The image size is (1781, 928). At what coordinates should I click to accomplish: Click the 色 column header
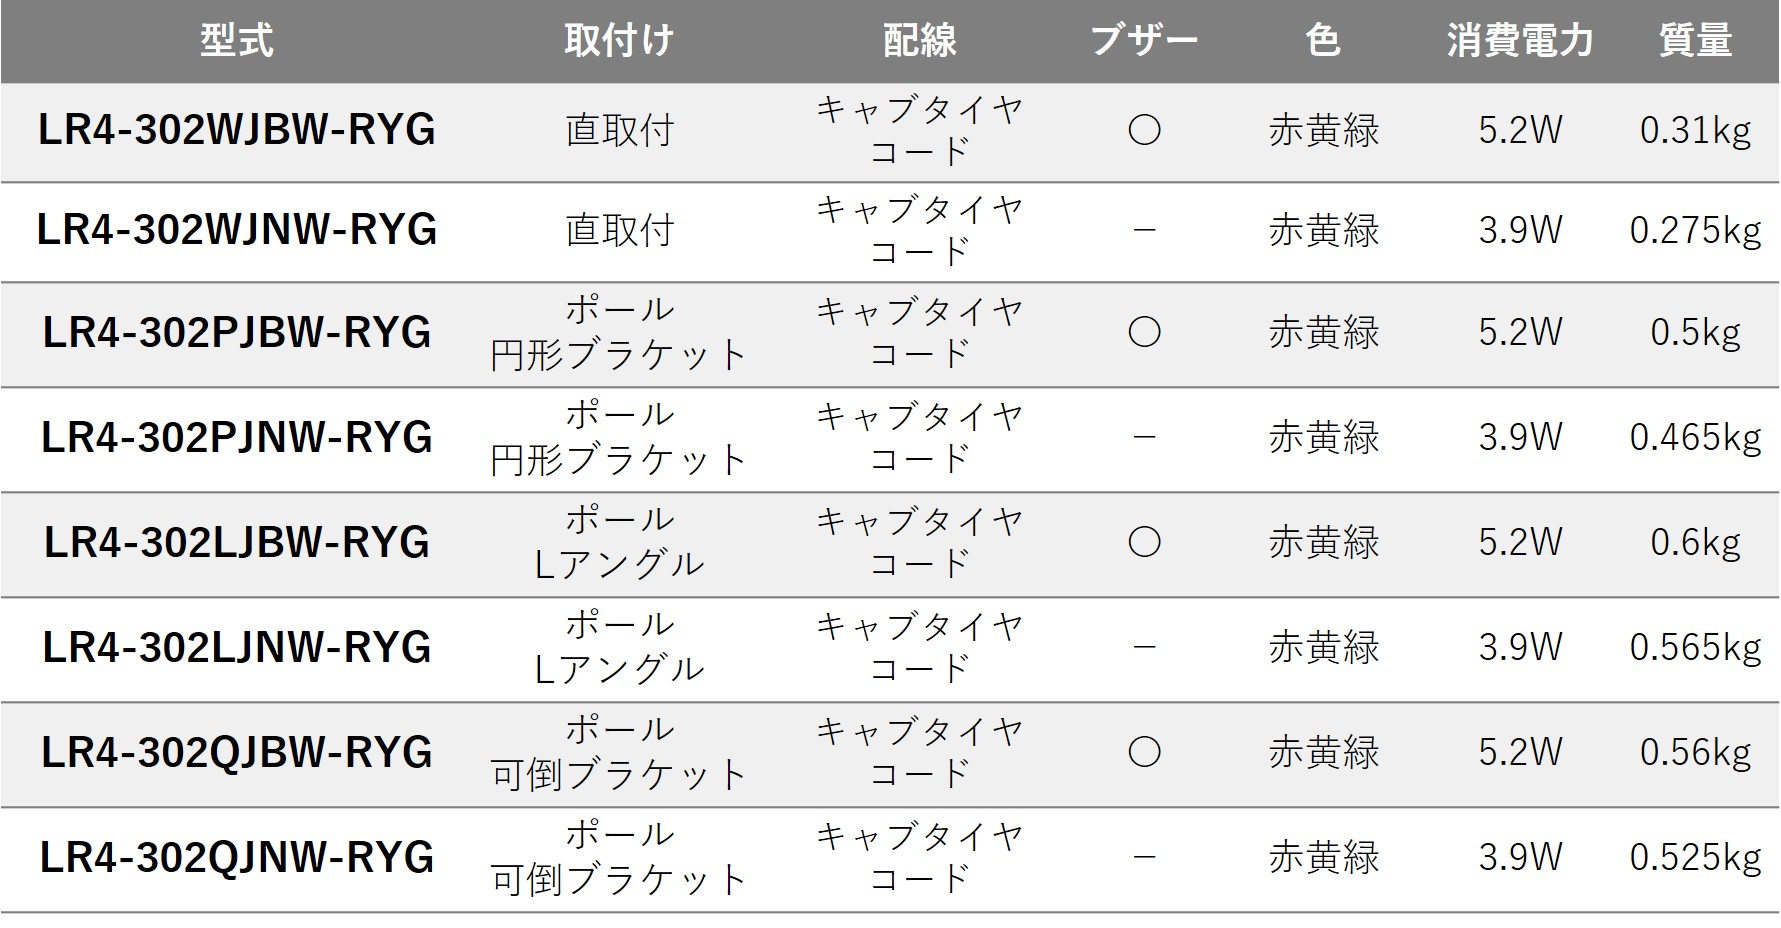1323,41
